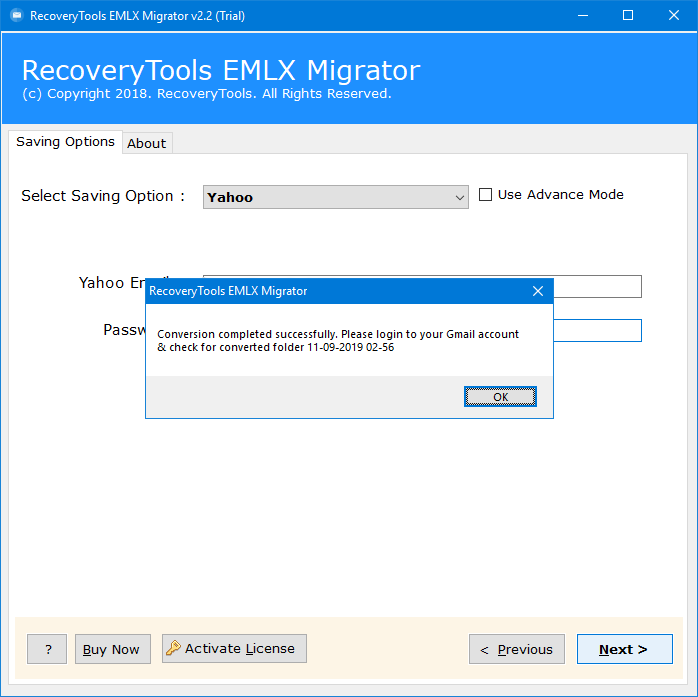Image resolution: width=698 pixels, height=697 pixels.
Task: Click the RecoveryTools EMLX Migrator header title
Action: [x=221, y=70]
